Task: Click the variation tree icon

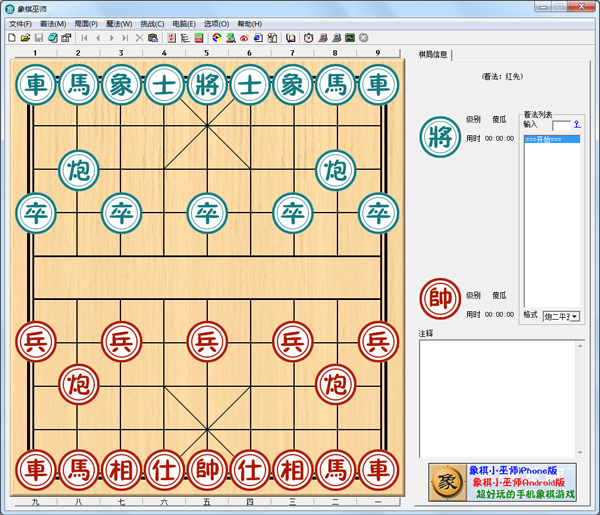Action: [x=185, y=38]
